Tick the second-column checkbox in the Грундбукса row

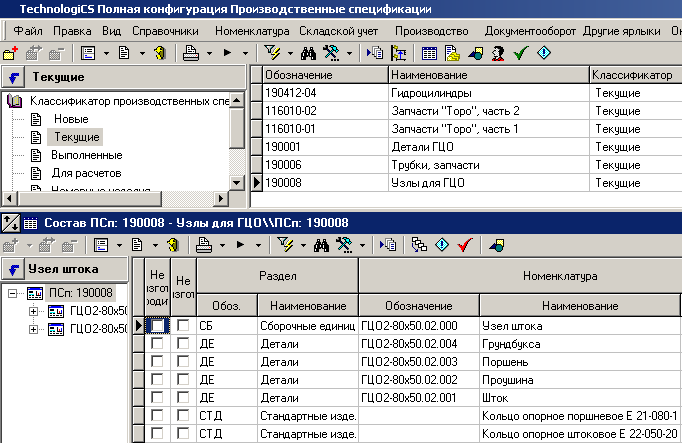pos(183,343)
